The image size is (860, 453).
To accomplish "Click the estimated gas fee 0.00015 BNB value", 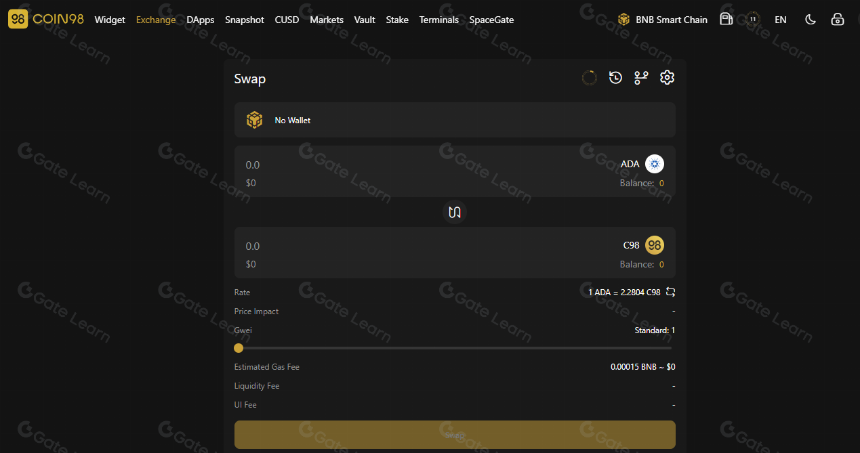I will [x=643, y=367].
